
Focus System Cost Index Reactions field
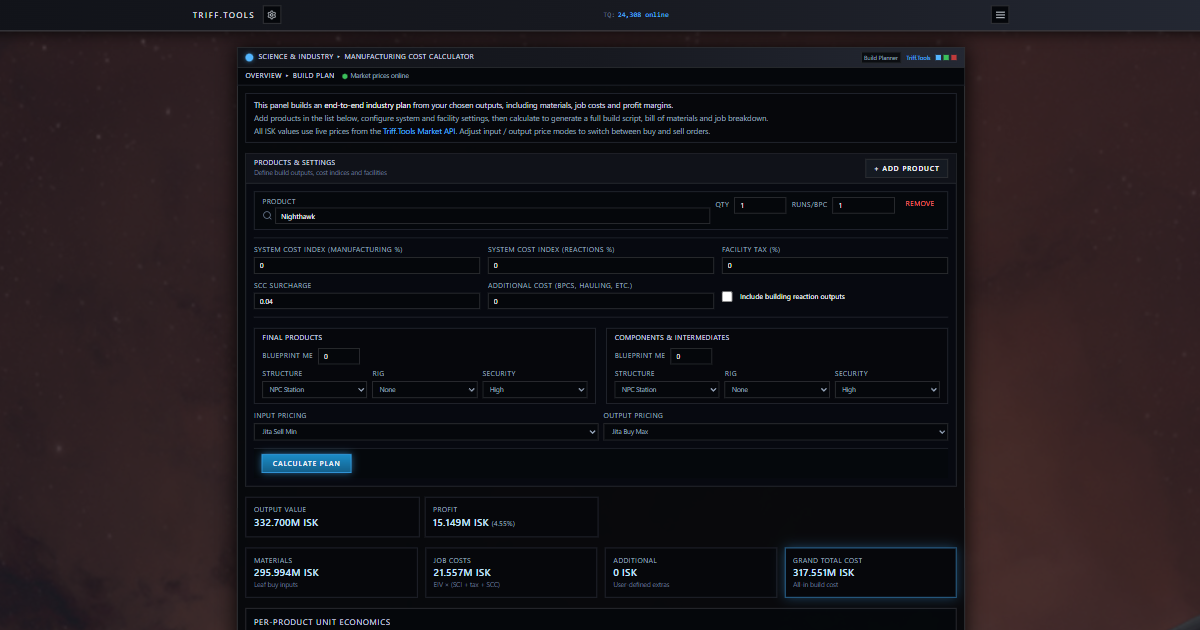click(600, 265)
